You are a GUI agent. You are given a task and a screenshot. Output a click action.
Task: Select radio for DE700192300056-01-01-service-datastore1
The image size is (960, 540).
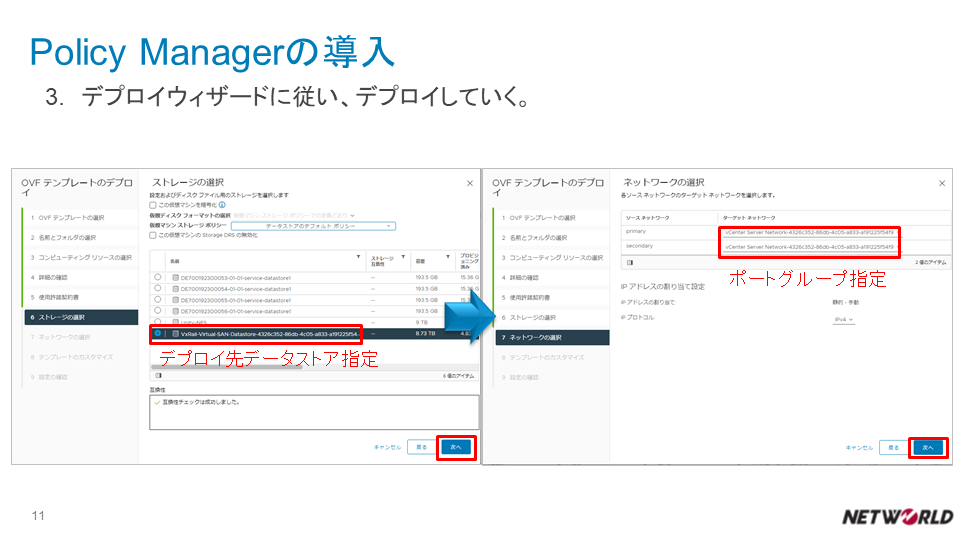click(x=158, y=311)
